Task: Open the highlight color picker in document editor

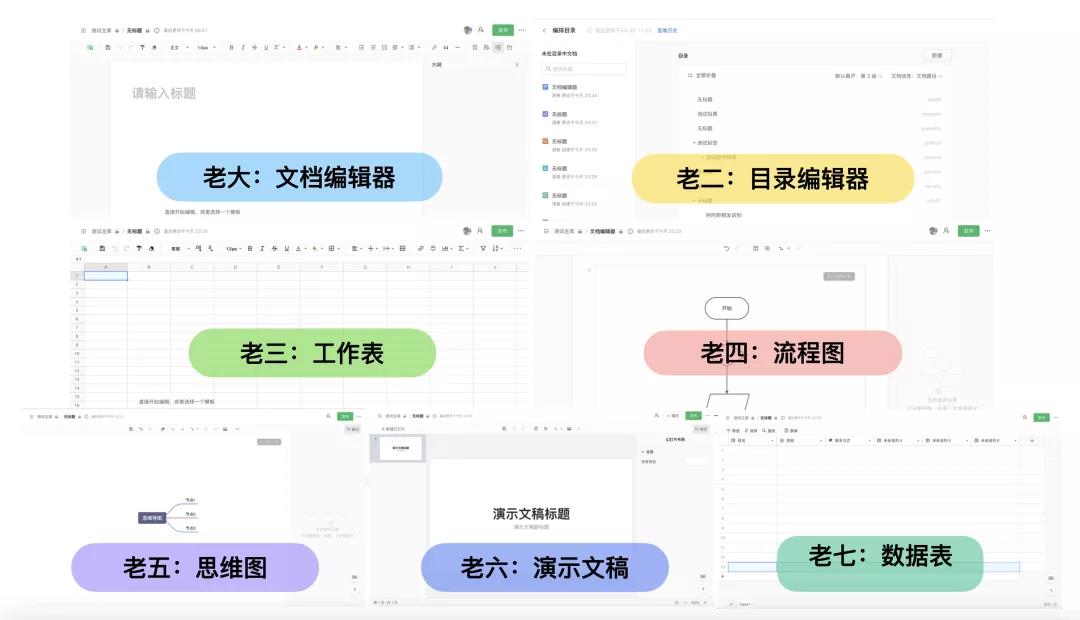Action: [x=318, y=48]
